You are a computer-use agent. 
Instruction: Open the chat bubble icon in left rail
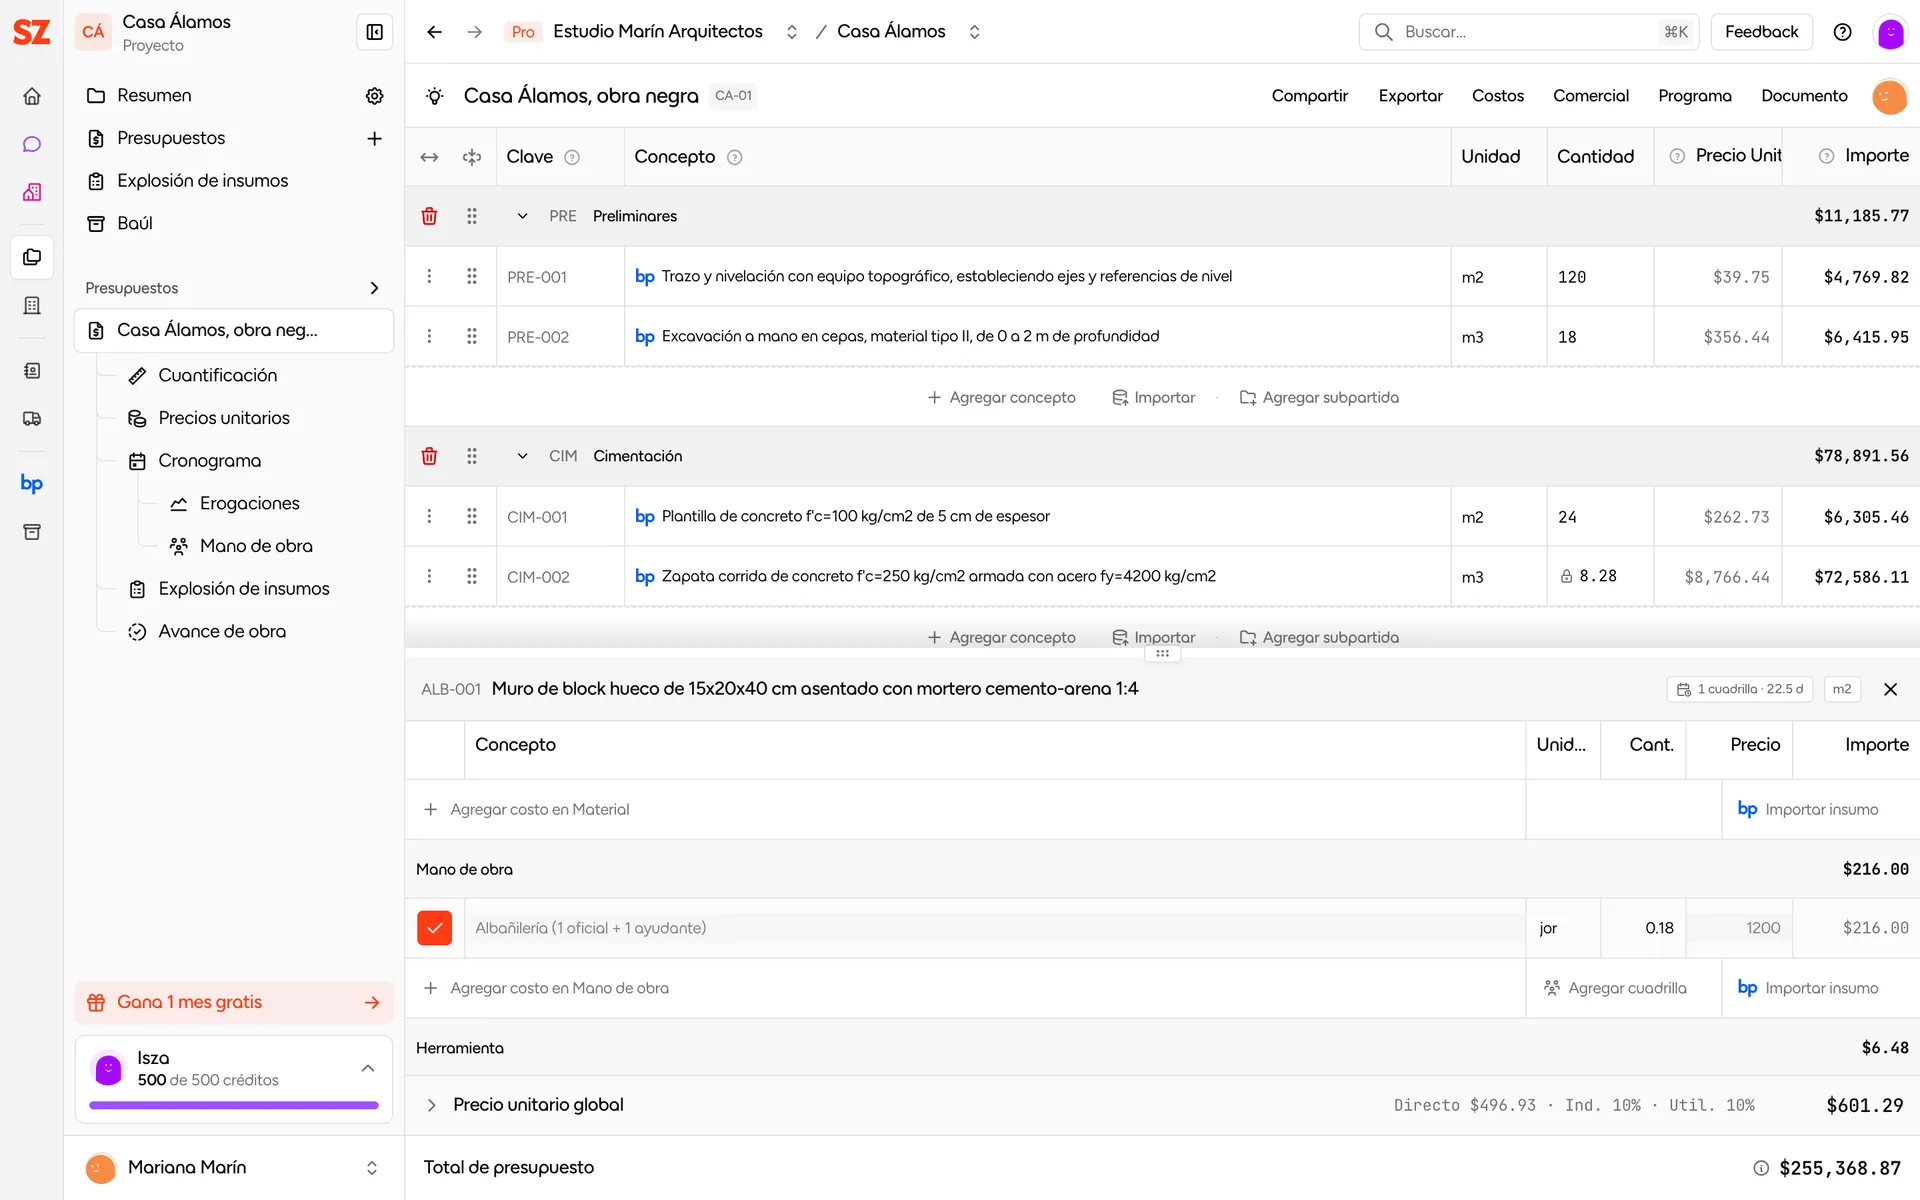pyautogui.click(x=32, y=144)
